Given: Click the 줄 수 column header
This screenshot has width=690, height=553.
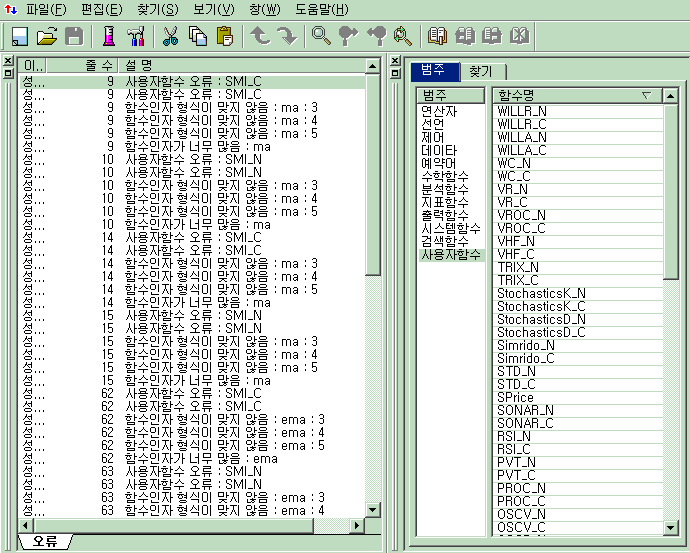Looking at the screenshot, I should click(98, 65).
